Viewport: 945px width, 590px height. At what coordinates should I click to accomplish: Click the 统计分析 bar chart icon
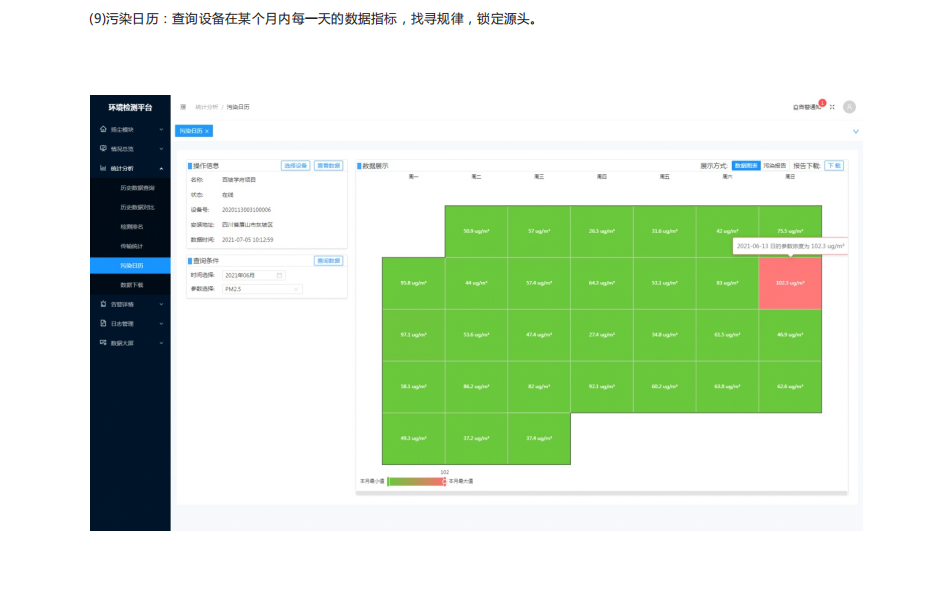coord(103,169)
